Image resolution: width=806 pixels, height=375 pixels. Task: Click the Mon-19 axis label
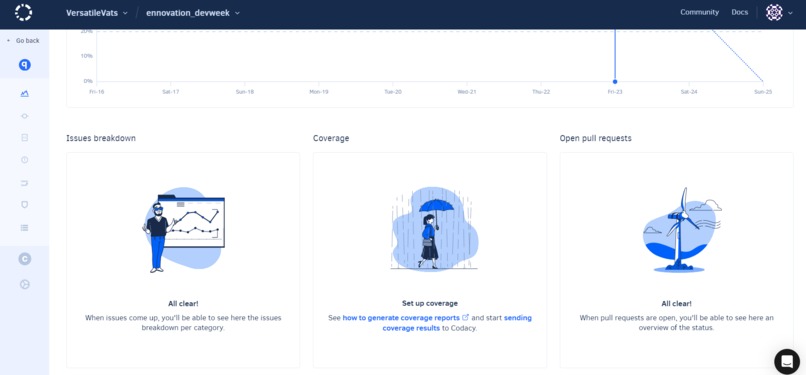click(319, 92)
